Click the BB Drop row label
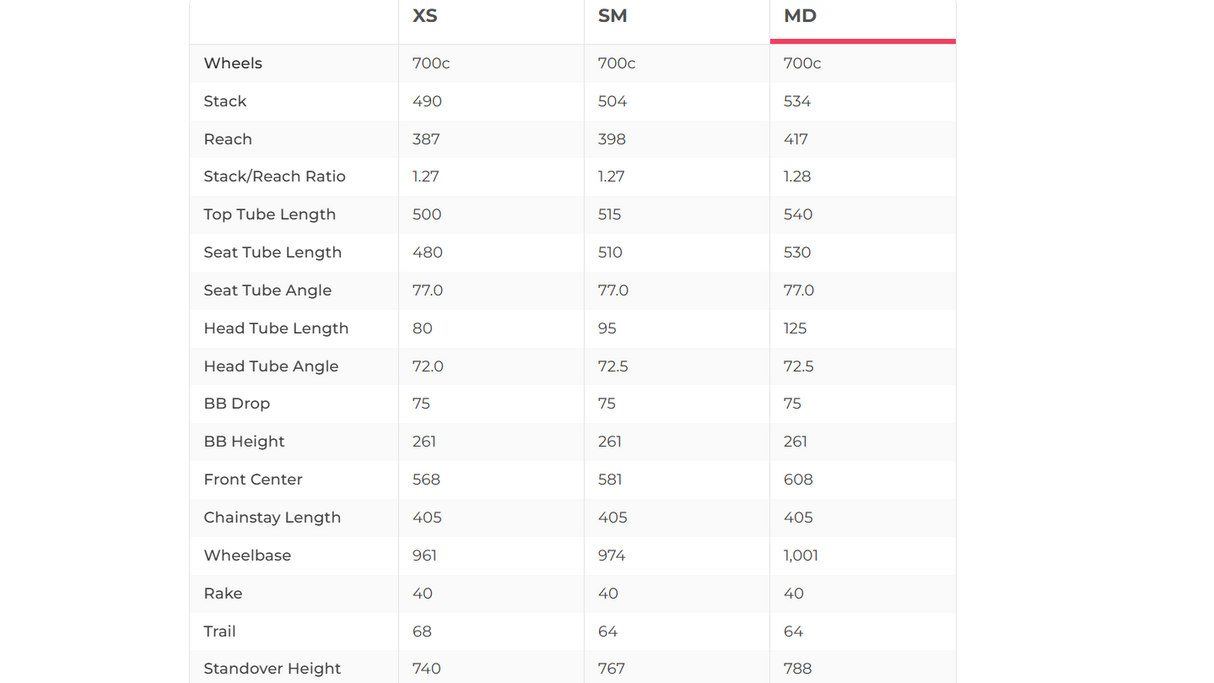The width and height of the screenshot is (1214, 683). (x=236, y=403)
